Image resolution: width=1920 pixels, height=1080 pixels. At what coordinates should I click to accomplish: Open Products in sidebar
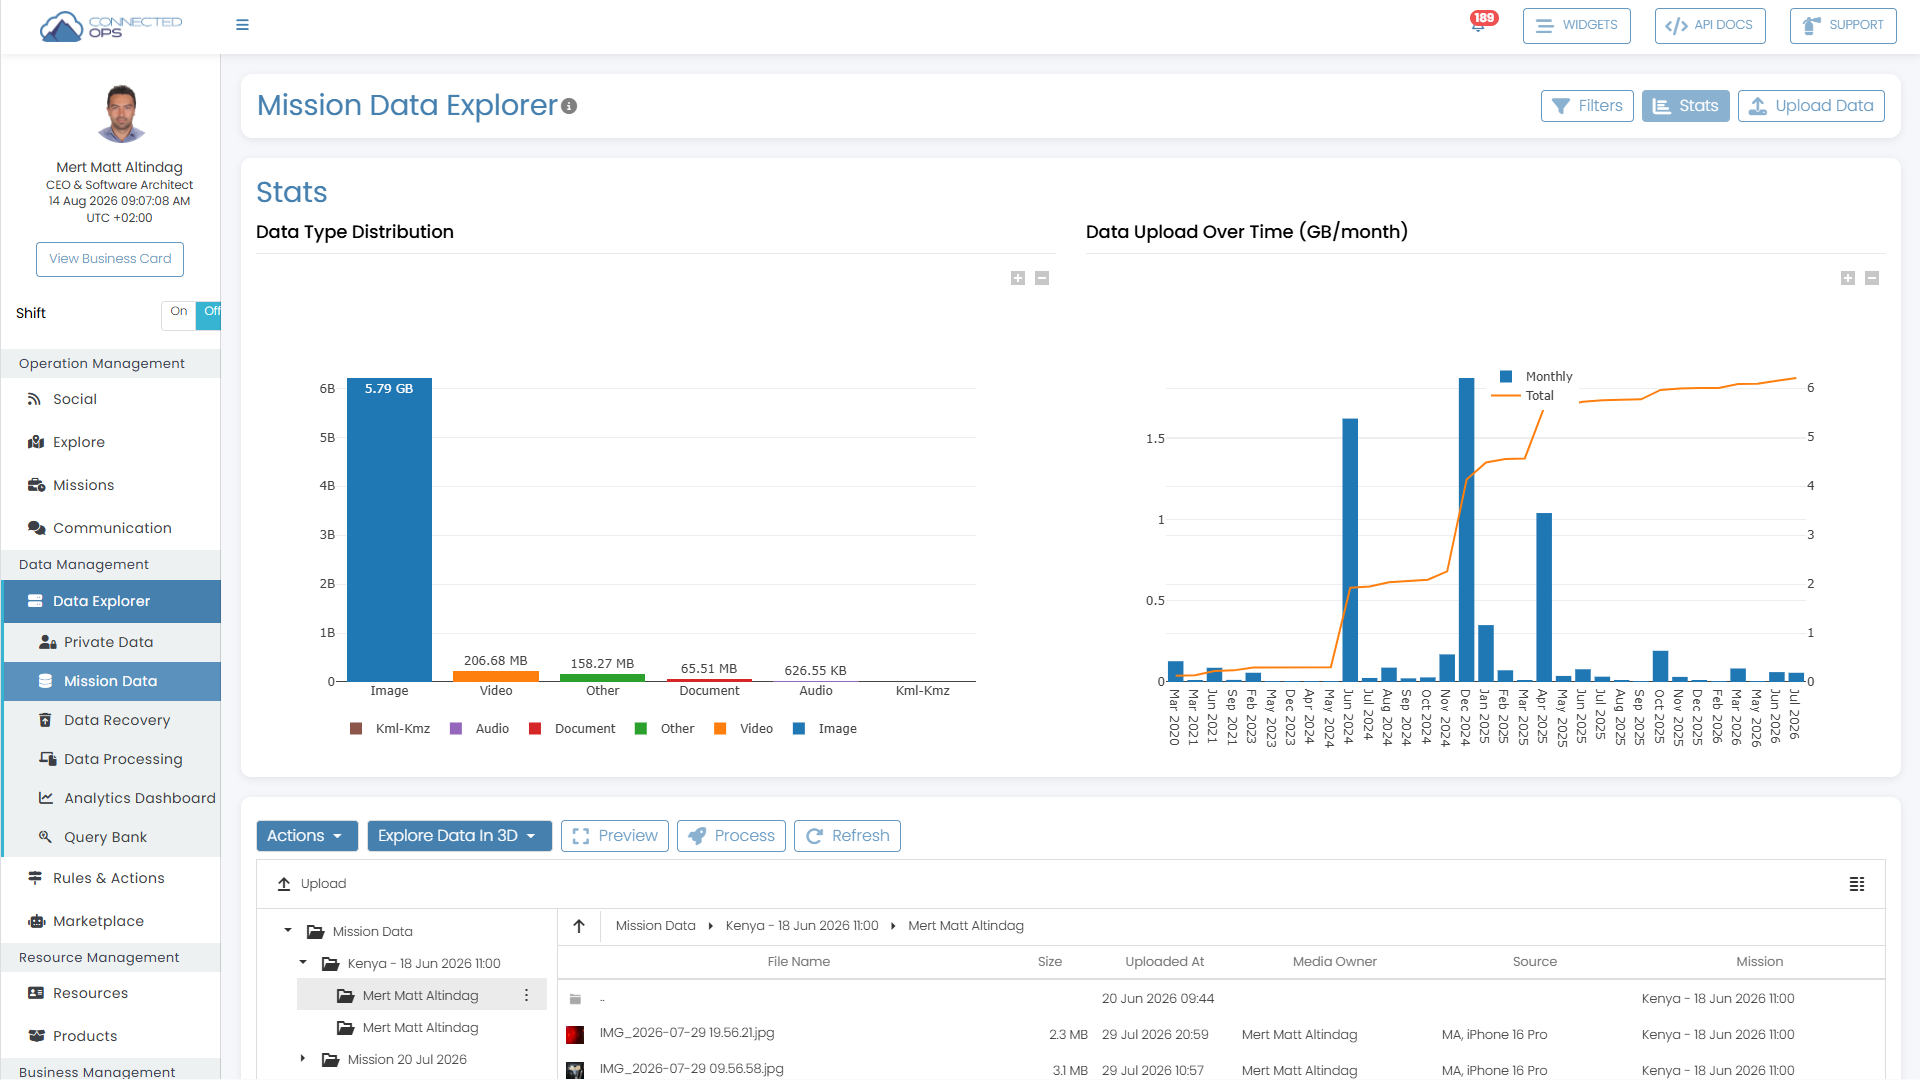coord(110,1036)
